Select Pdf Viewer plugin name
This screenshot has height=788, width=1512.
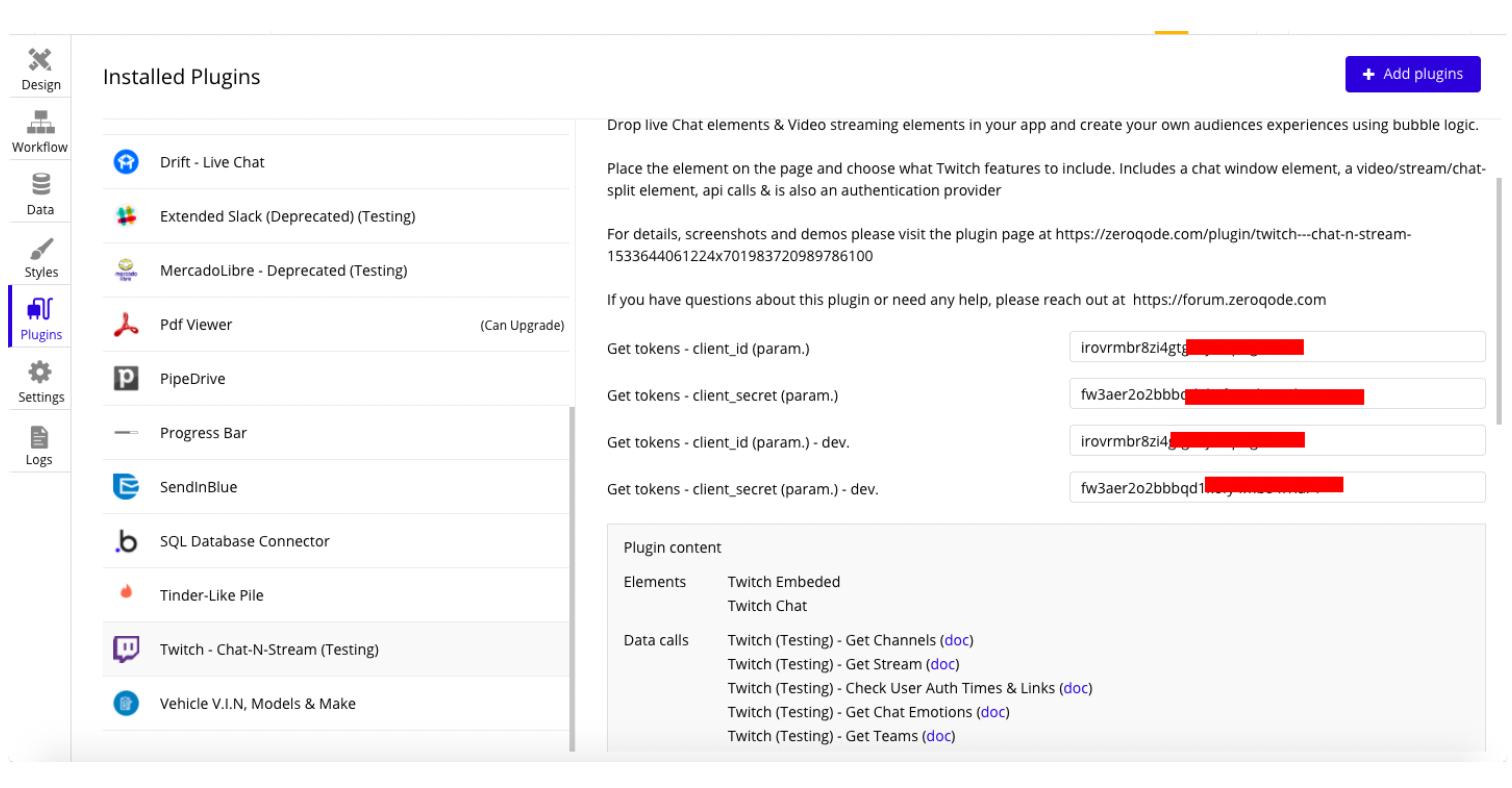coord(196,325)
